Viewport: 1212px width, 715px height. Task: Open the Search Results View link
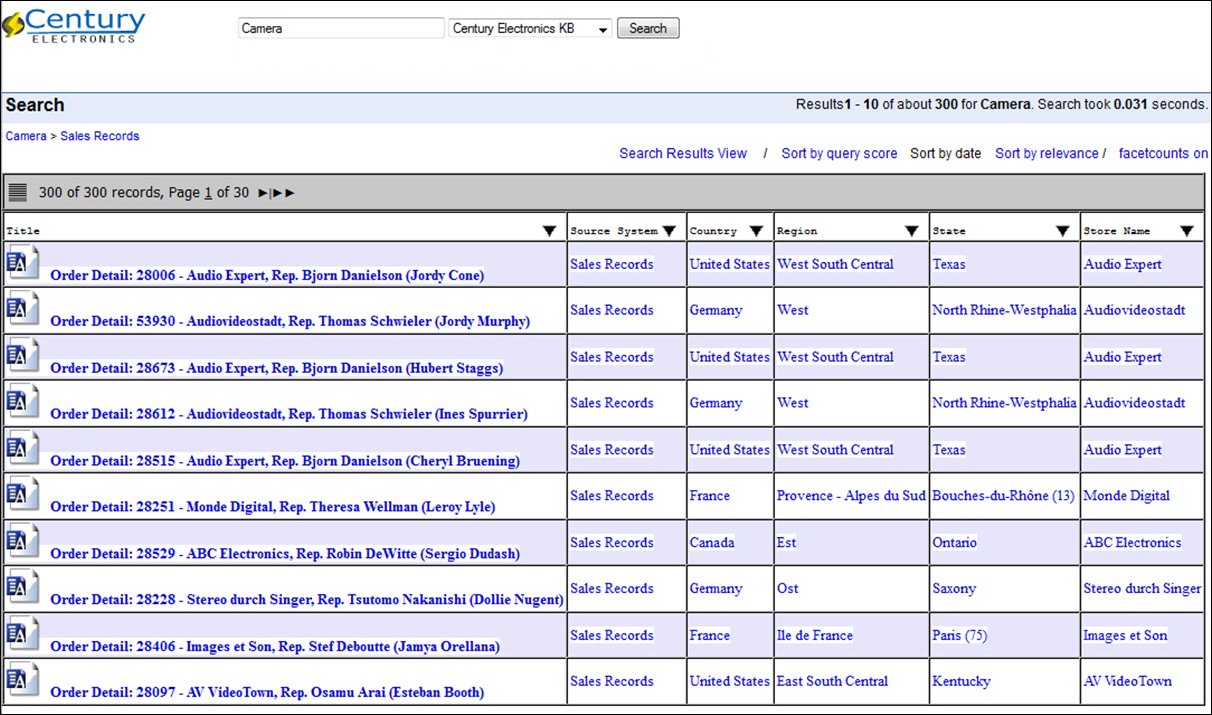[x=683, y=153]
